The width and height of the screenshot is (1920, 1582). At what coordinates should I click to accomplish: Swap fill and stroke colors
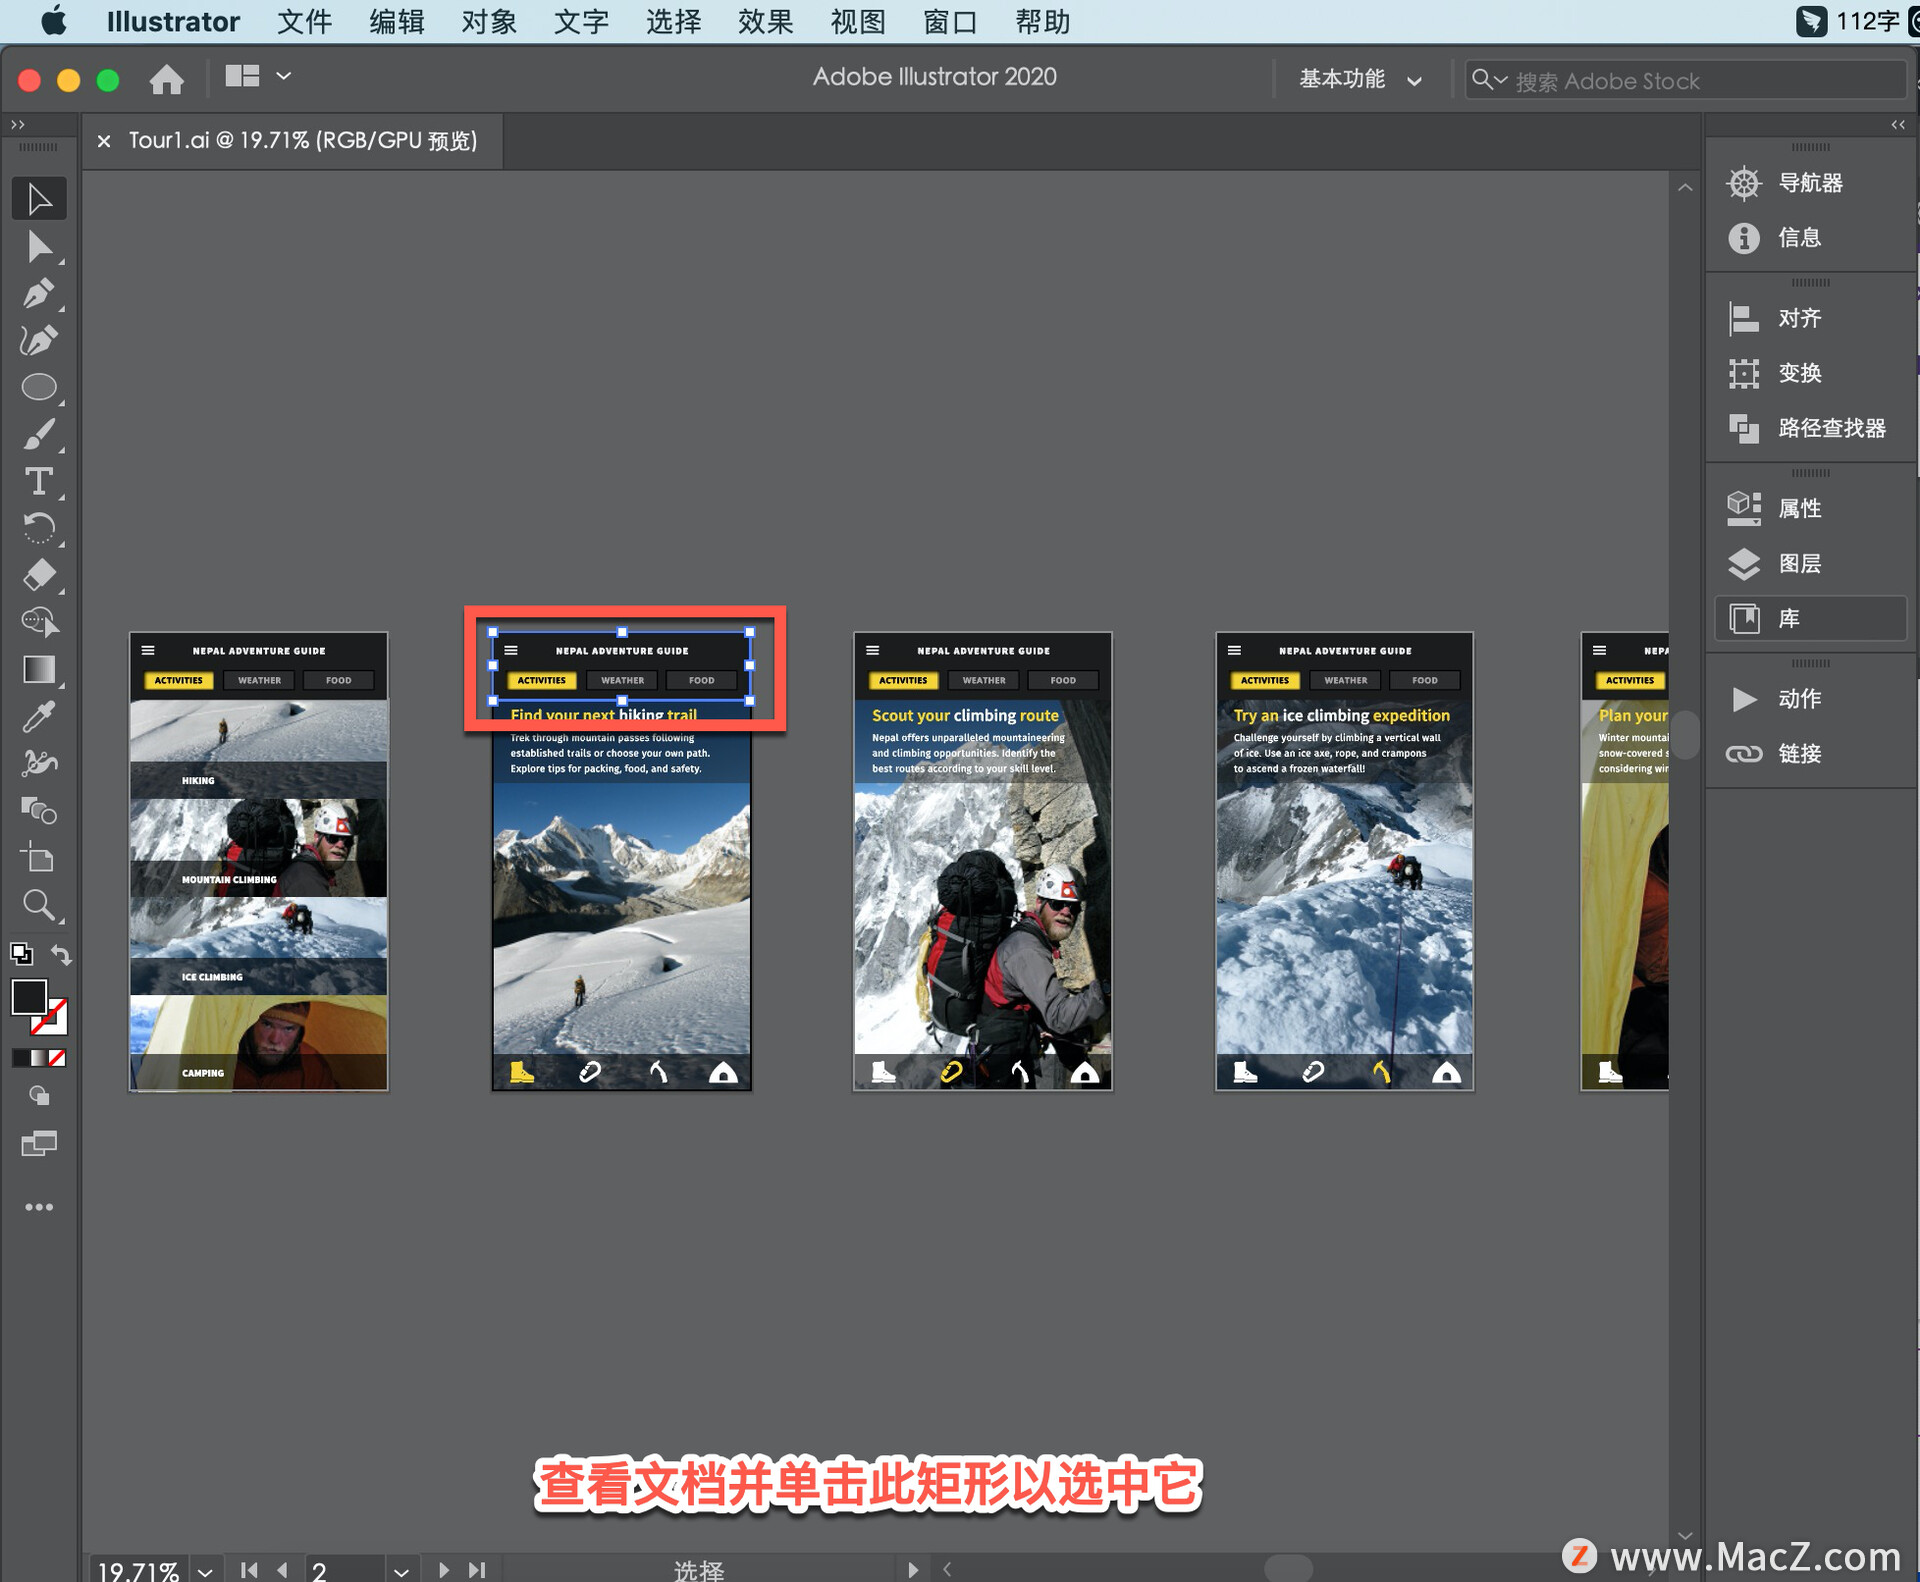[61, 954]
